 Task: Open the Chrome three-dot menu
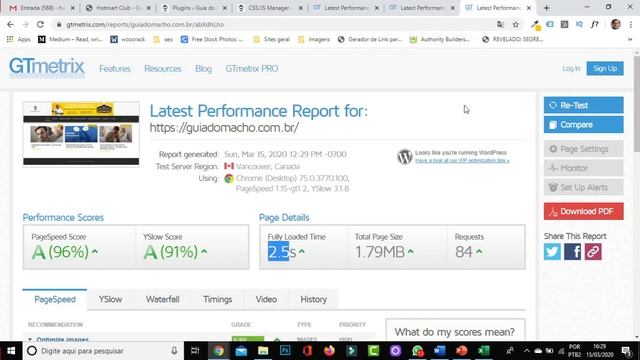click(631, 24)
